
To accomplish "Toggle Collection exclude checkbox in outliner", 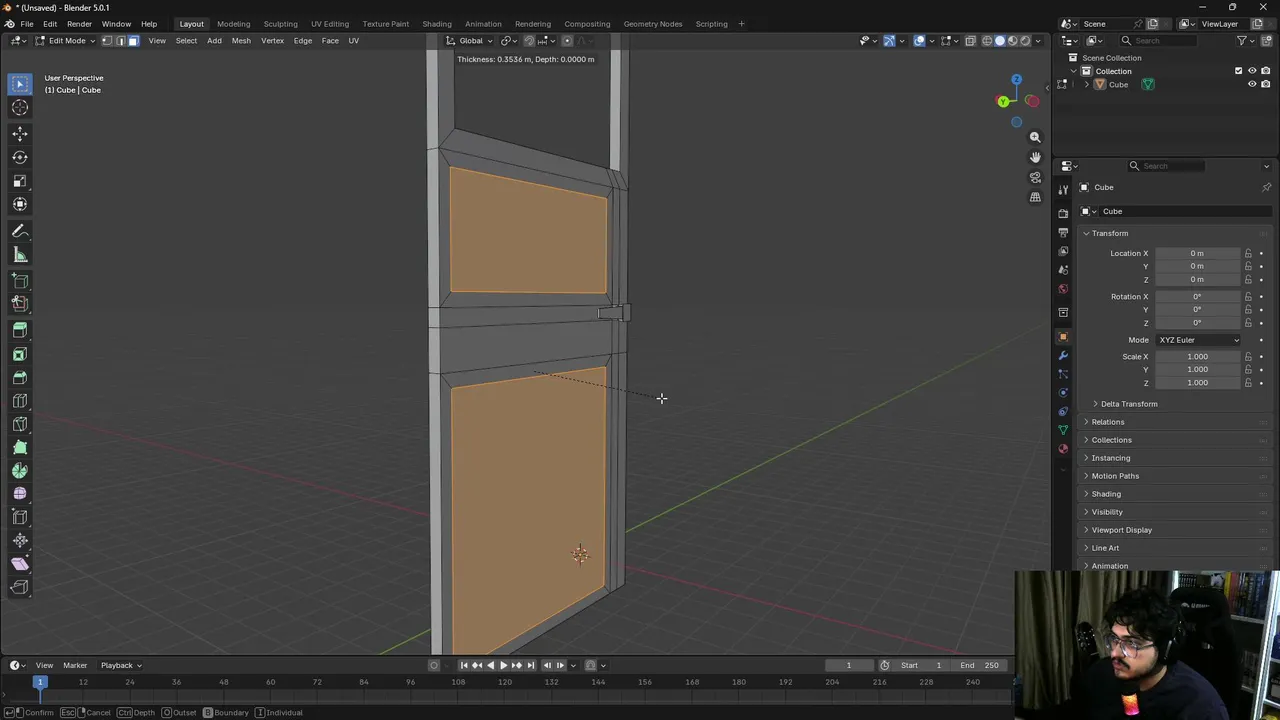I will (1238, 71).
